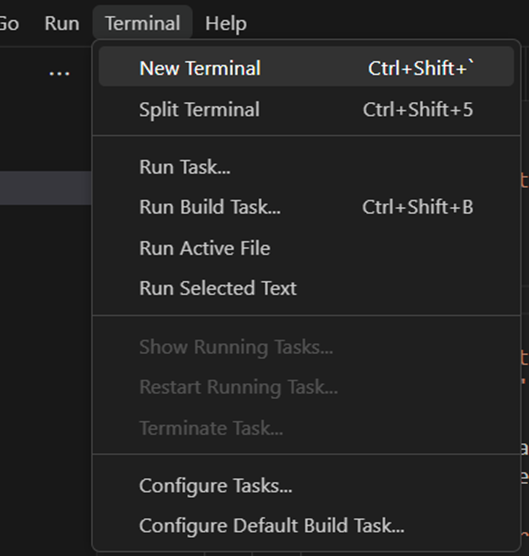Choose Run Selected Text
The image size is (529, 556).
pos(306,288)
